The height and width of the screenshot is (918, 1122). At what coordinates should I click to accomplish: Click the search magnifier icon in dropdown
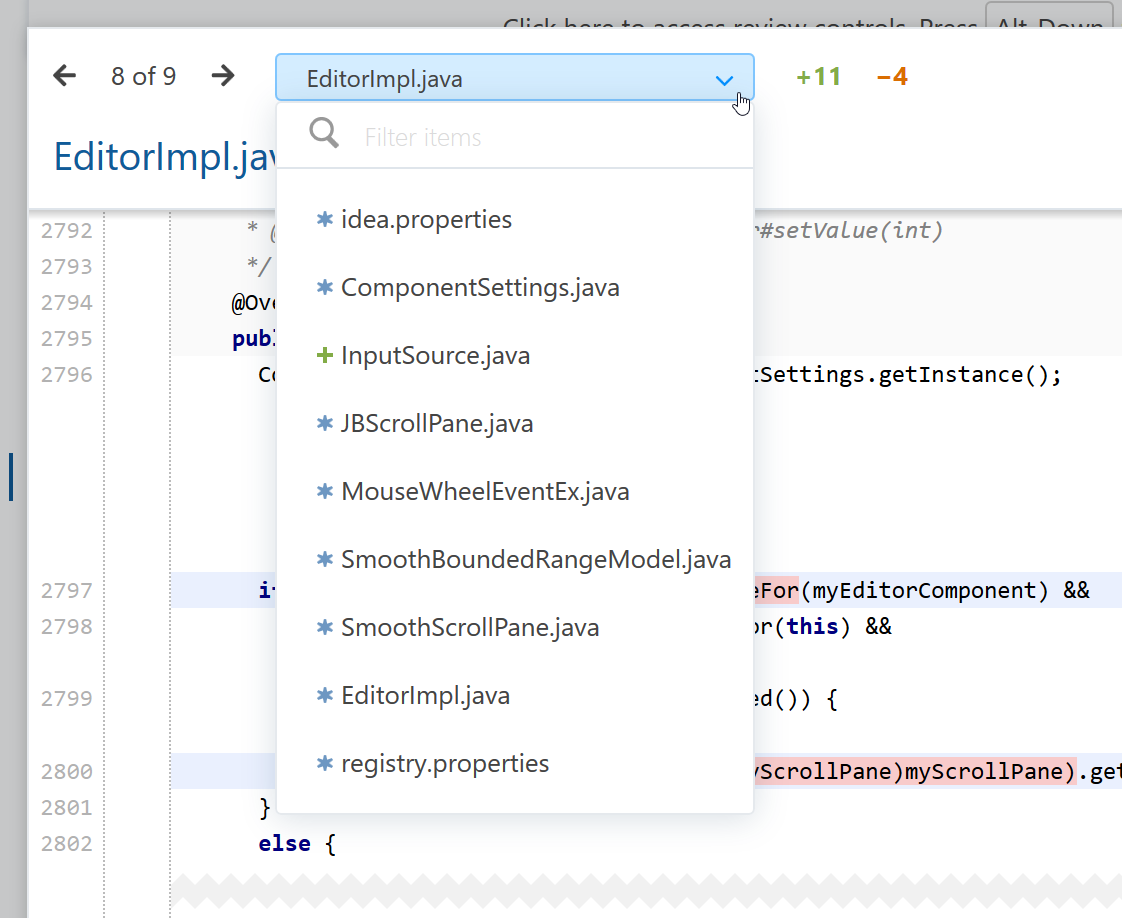(324, 134)
